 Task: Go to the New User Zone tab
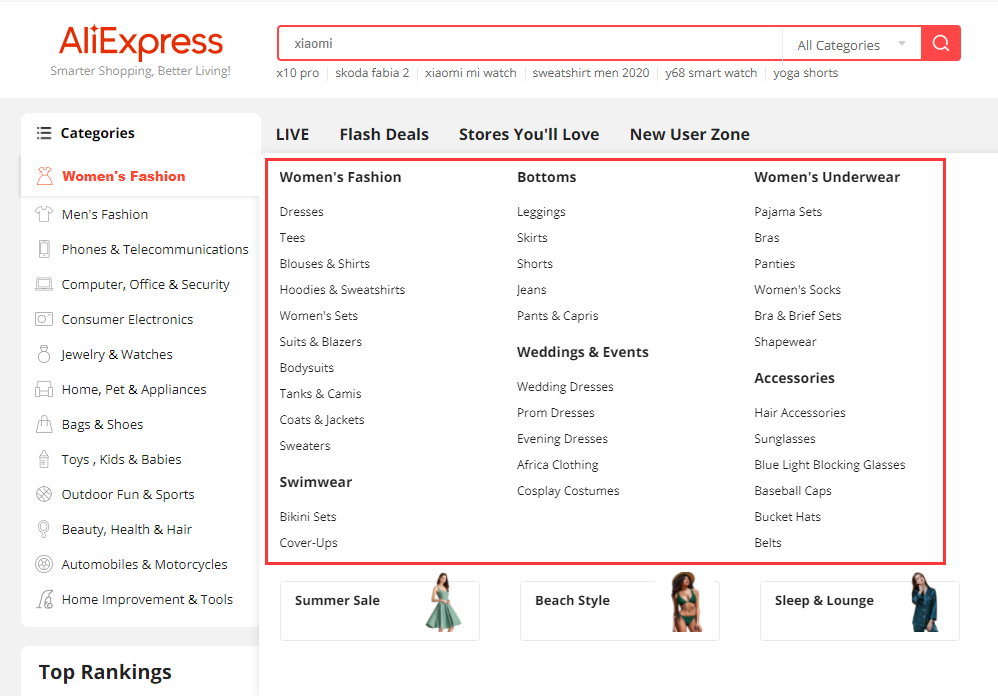[x=689, y=134]
